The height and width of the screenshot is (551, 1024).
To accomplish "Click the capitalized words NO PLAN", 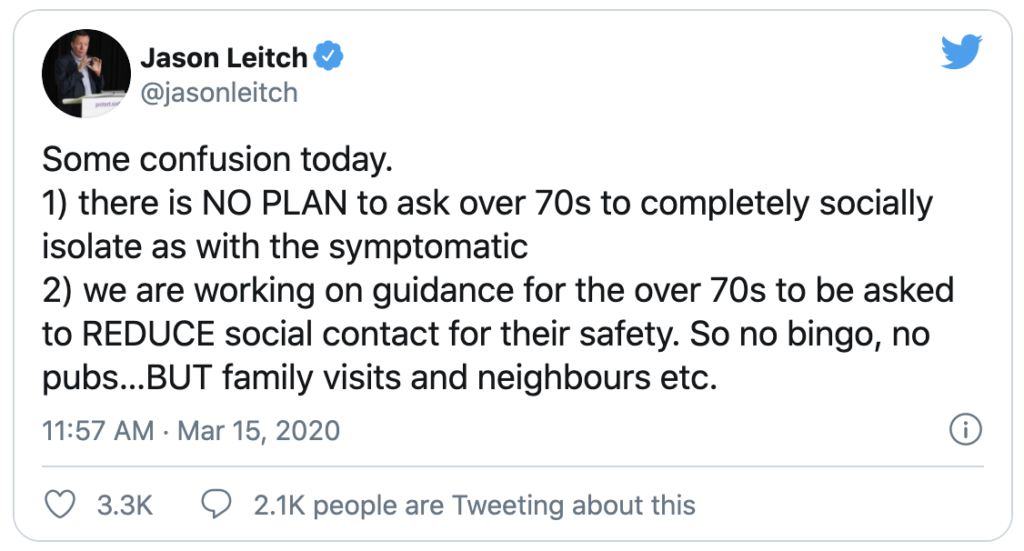I will (274, 203).
